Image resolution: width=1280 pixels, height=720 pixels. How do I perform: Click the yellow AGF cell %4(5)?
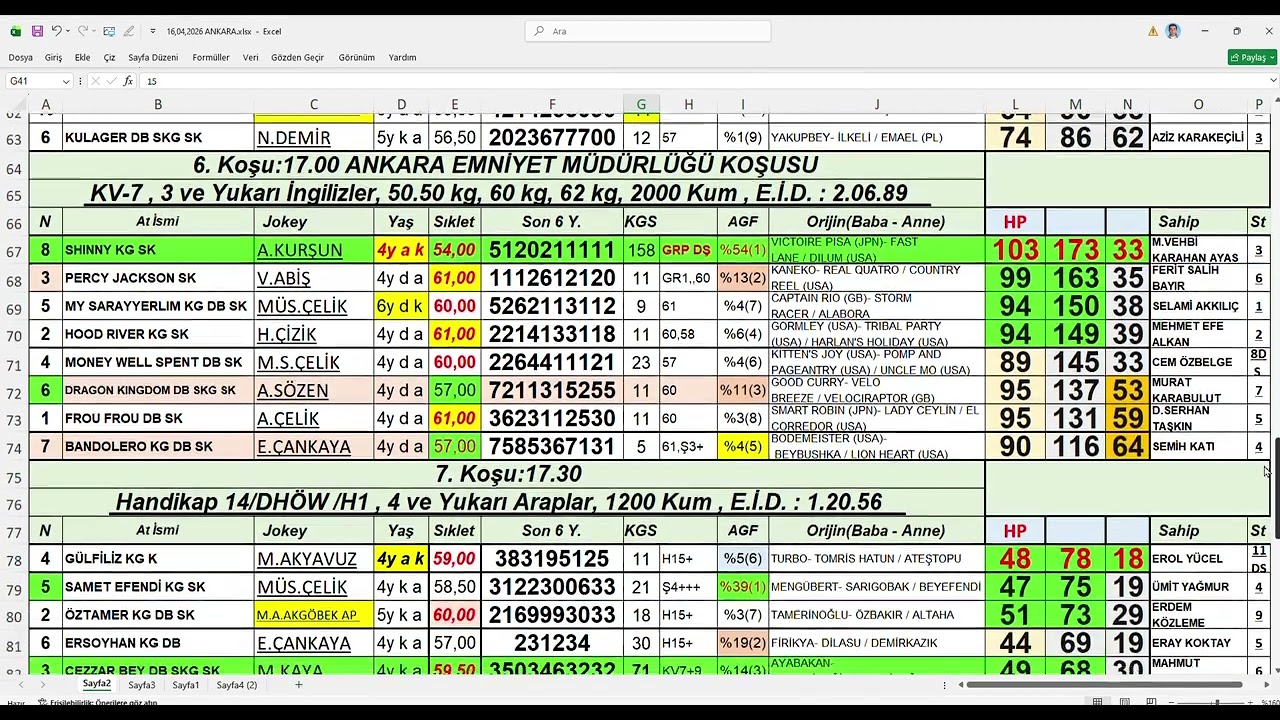pos(743,447)
